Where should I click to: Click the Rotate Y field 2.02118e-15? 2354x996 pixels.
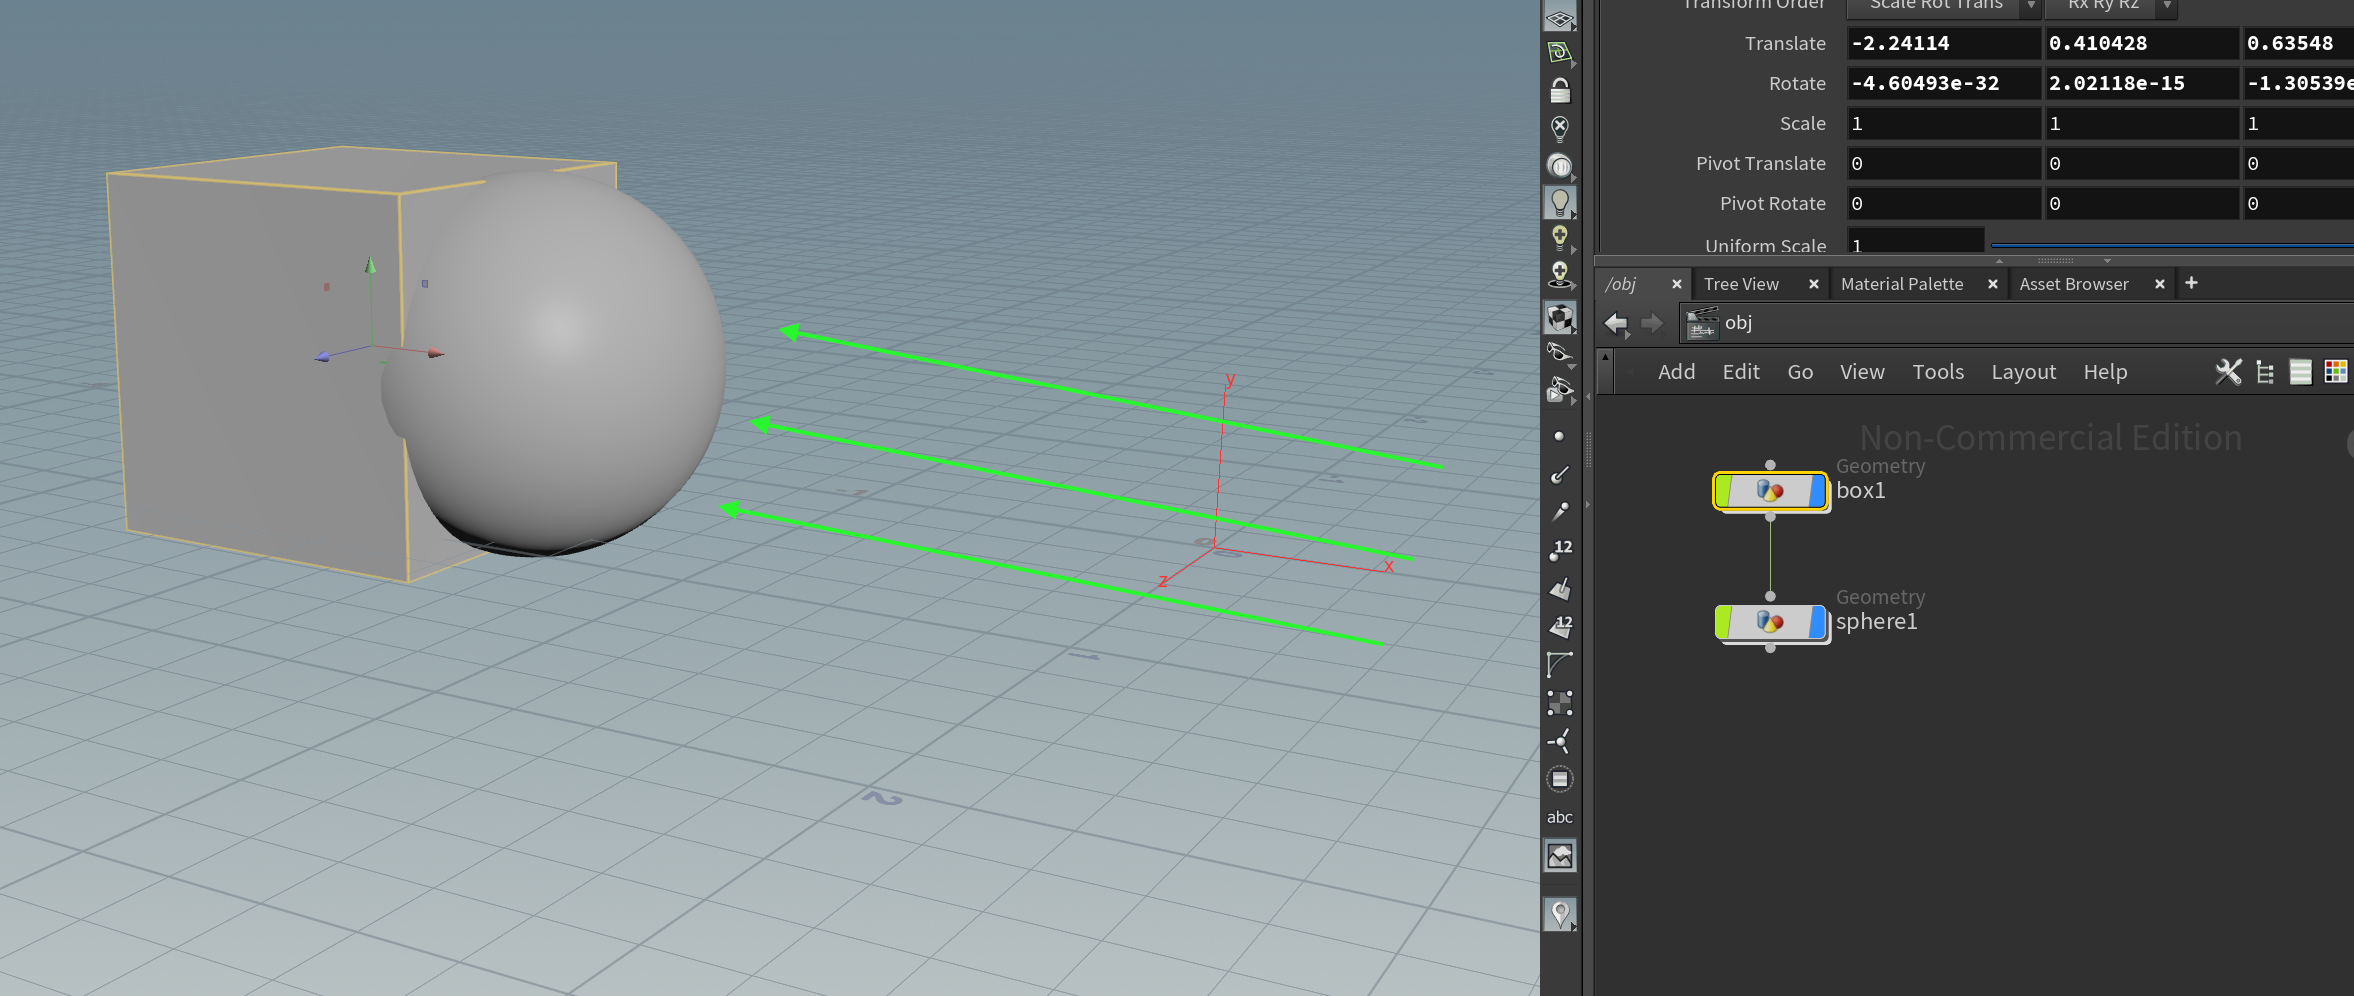click(2141, 84)
